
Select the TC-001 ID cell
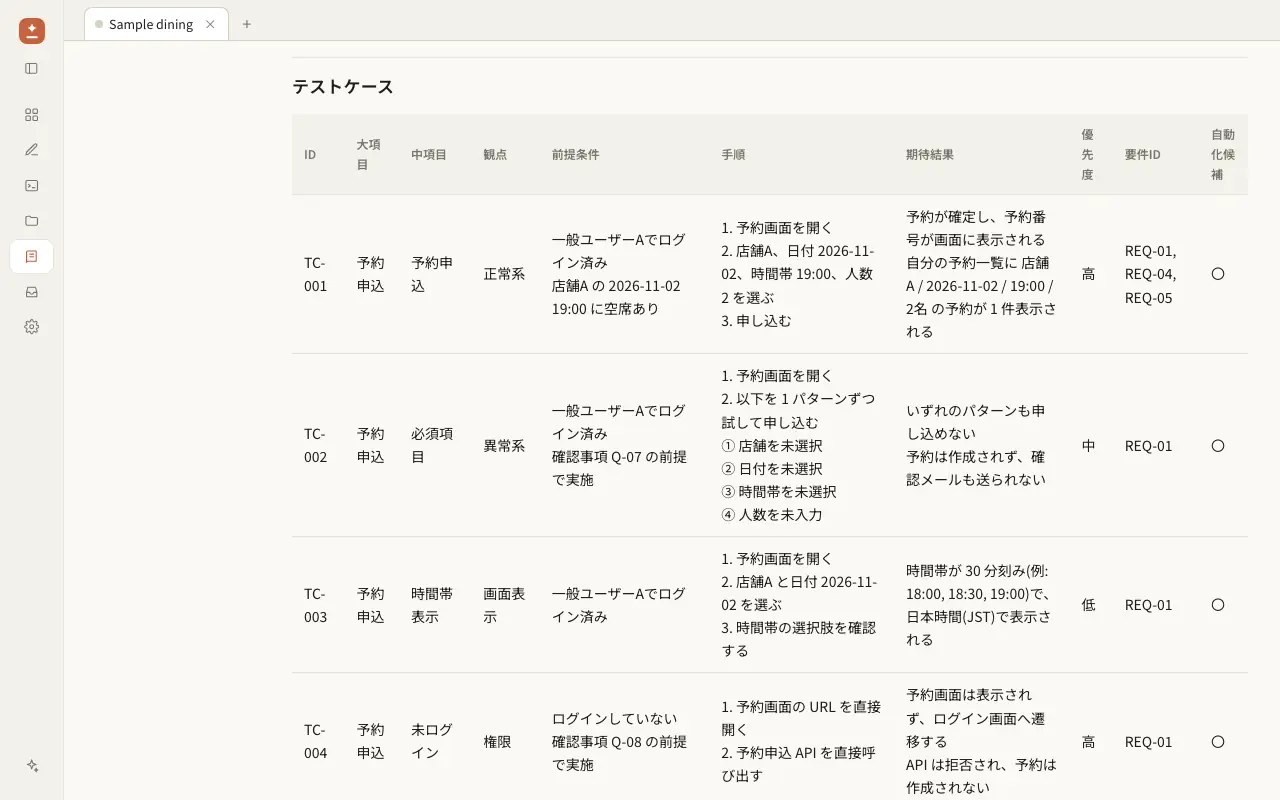pos(316,274)
